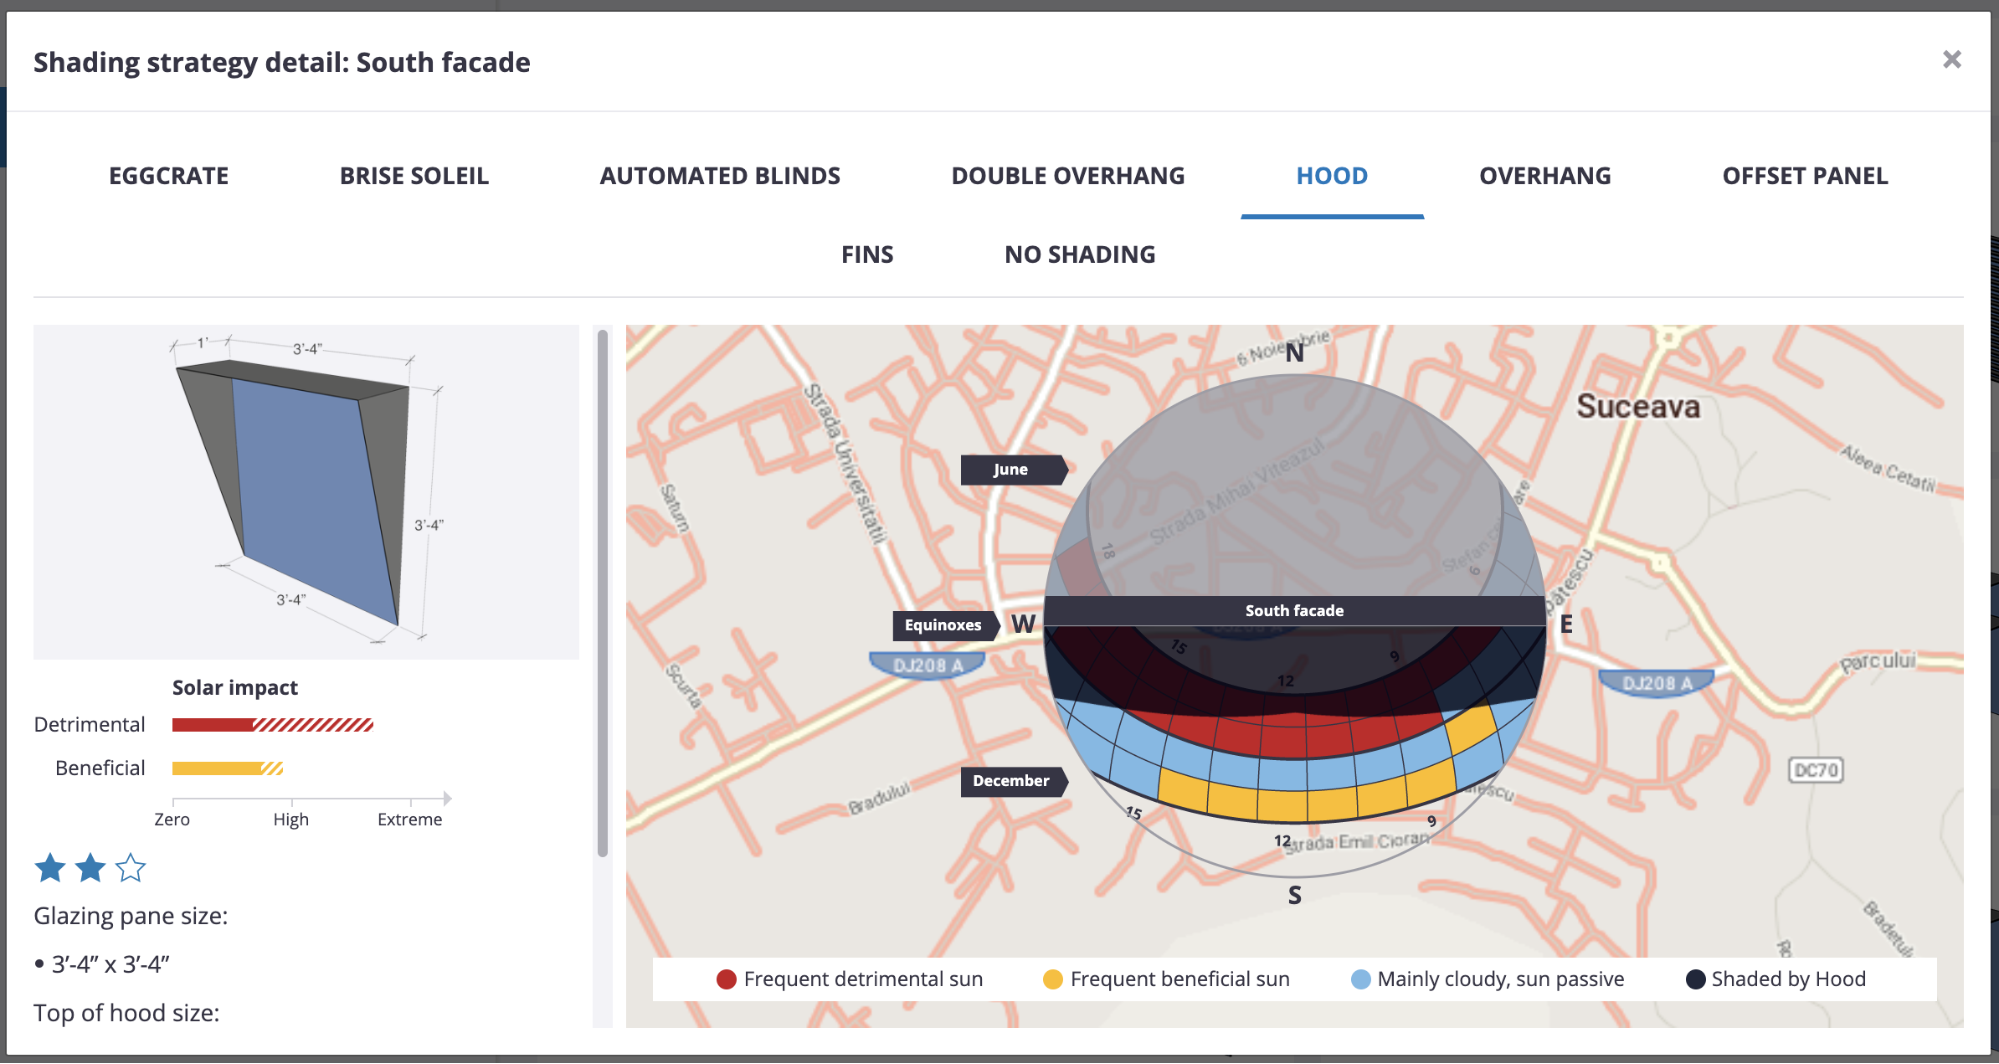Viewport: 1999px width, 1064px height.
Task: Select the Overhang tab
Action: [x=1545, y=176]
